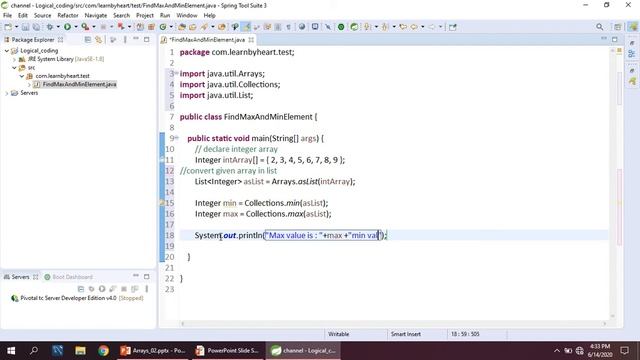Open the Debug configurations dropdown arrow
640x360 pixels.
click(58, 27)
